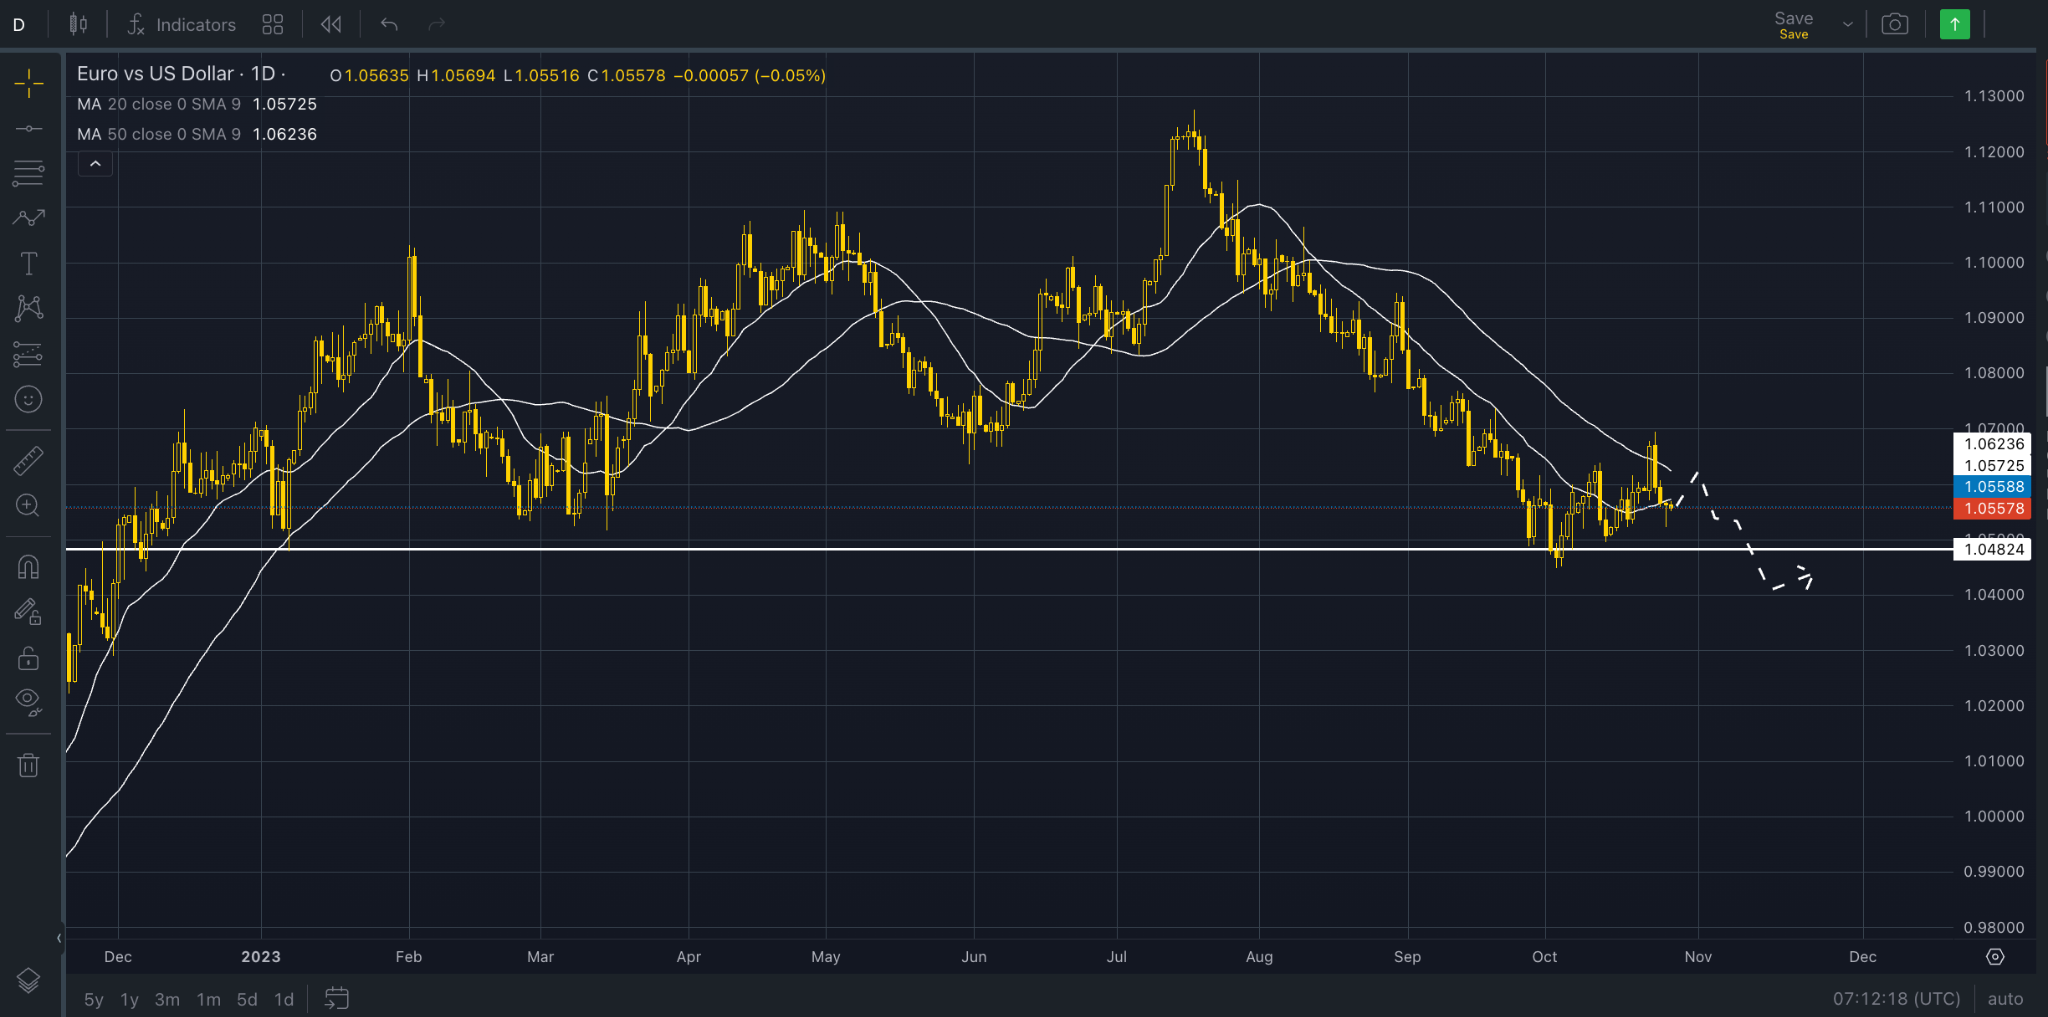Set the range to 3m
The image size is (2048, 1017).
pyautogui.click(x=167, y=999)
